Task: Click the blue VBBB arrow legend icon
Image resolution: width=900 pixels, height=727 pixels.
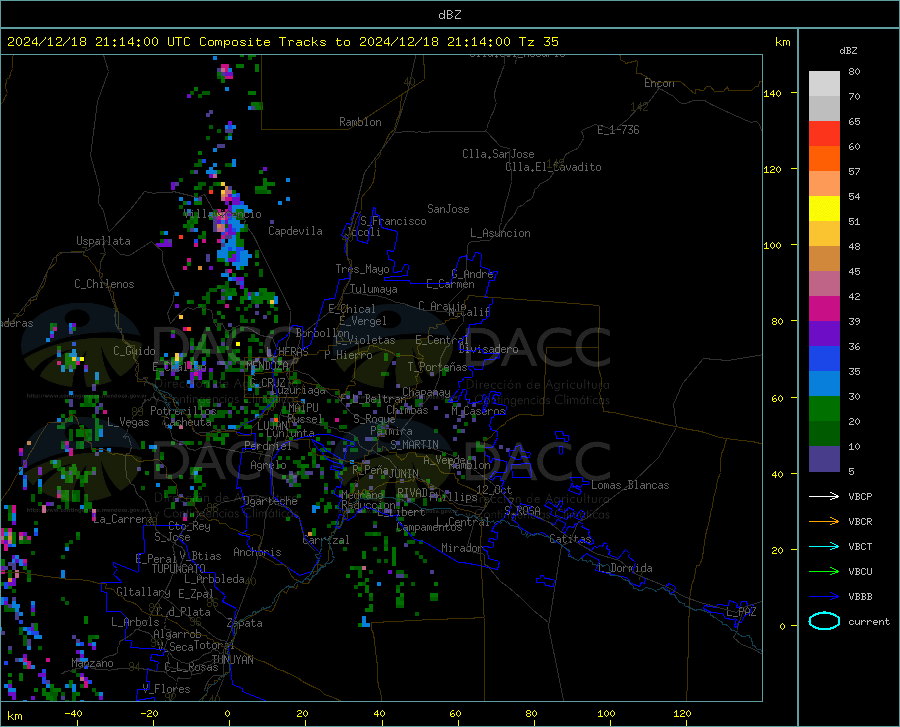Action: coord(824,597)
